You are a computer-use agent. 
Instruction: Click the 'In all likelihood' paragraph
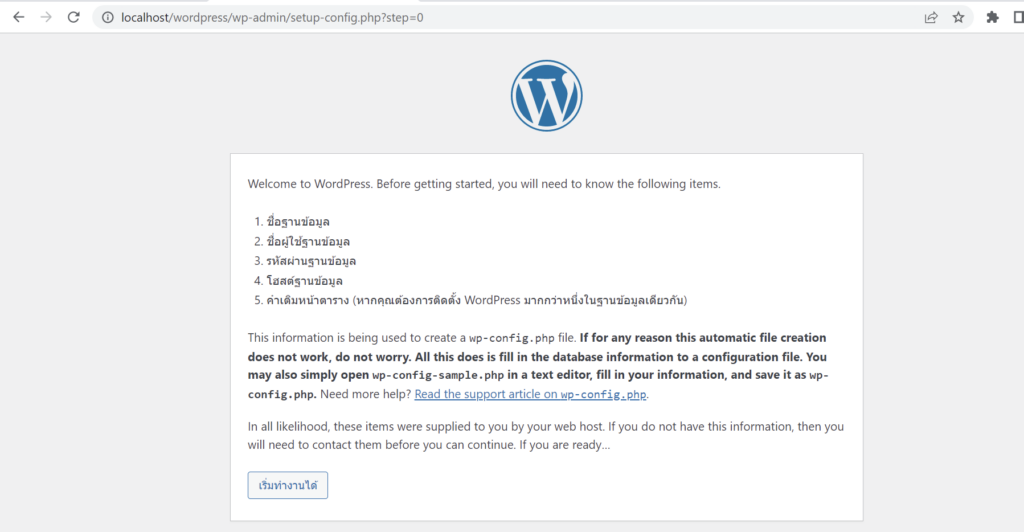point(545,435)
